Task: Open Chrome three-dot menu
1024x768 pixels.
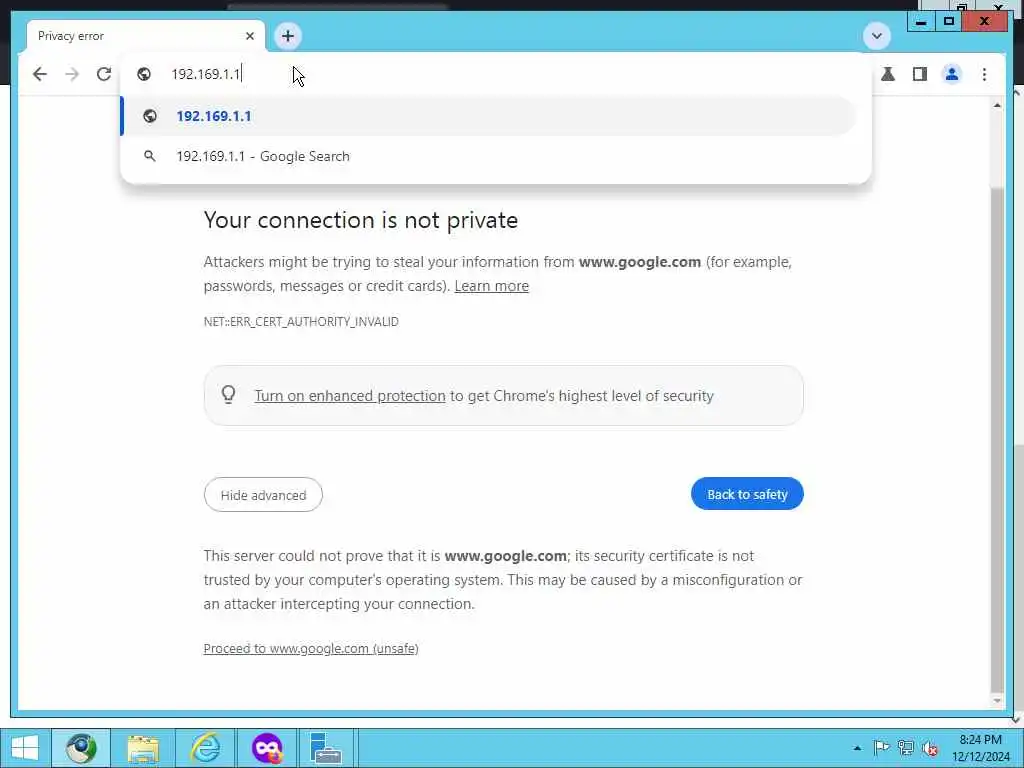Action: point(984,74)
